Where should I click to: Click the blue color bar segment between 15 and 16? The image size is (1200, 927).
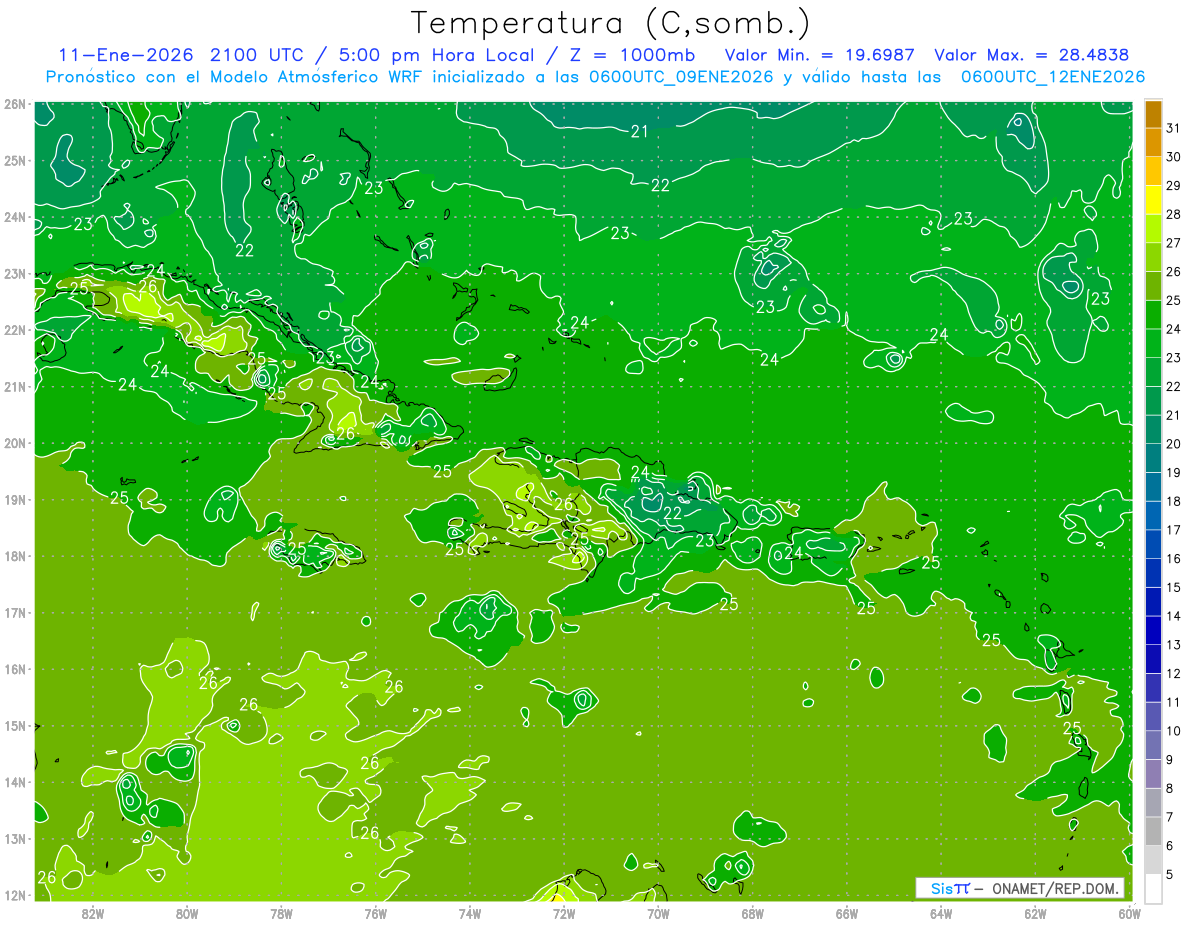tap(1153, 573)
